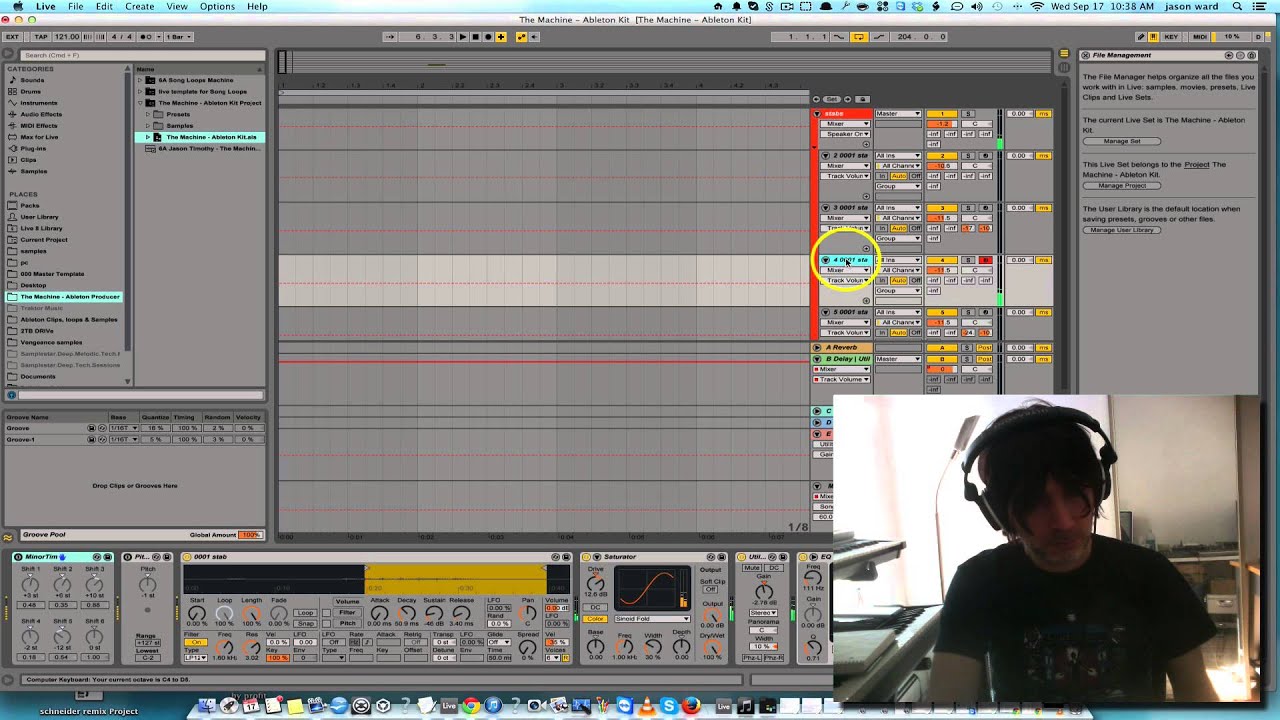Toggle 0001 stab sampler device activator
The image size is (1280, 720).
[x=187, y=557]
